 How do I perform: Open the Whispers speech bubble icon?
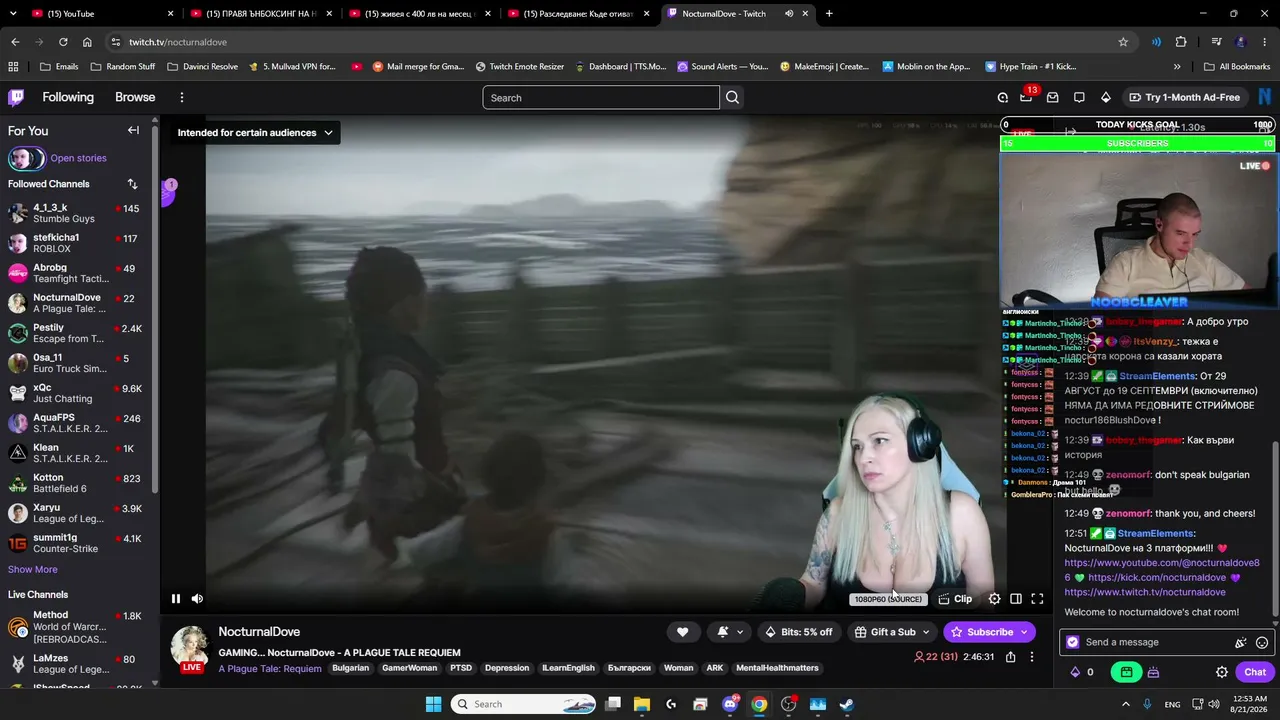pyautogui.click(x=1079, y=97)
